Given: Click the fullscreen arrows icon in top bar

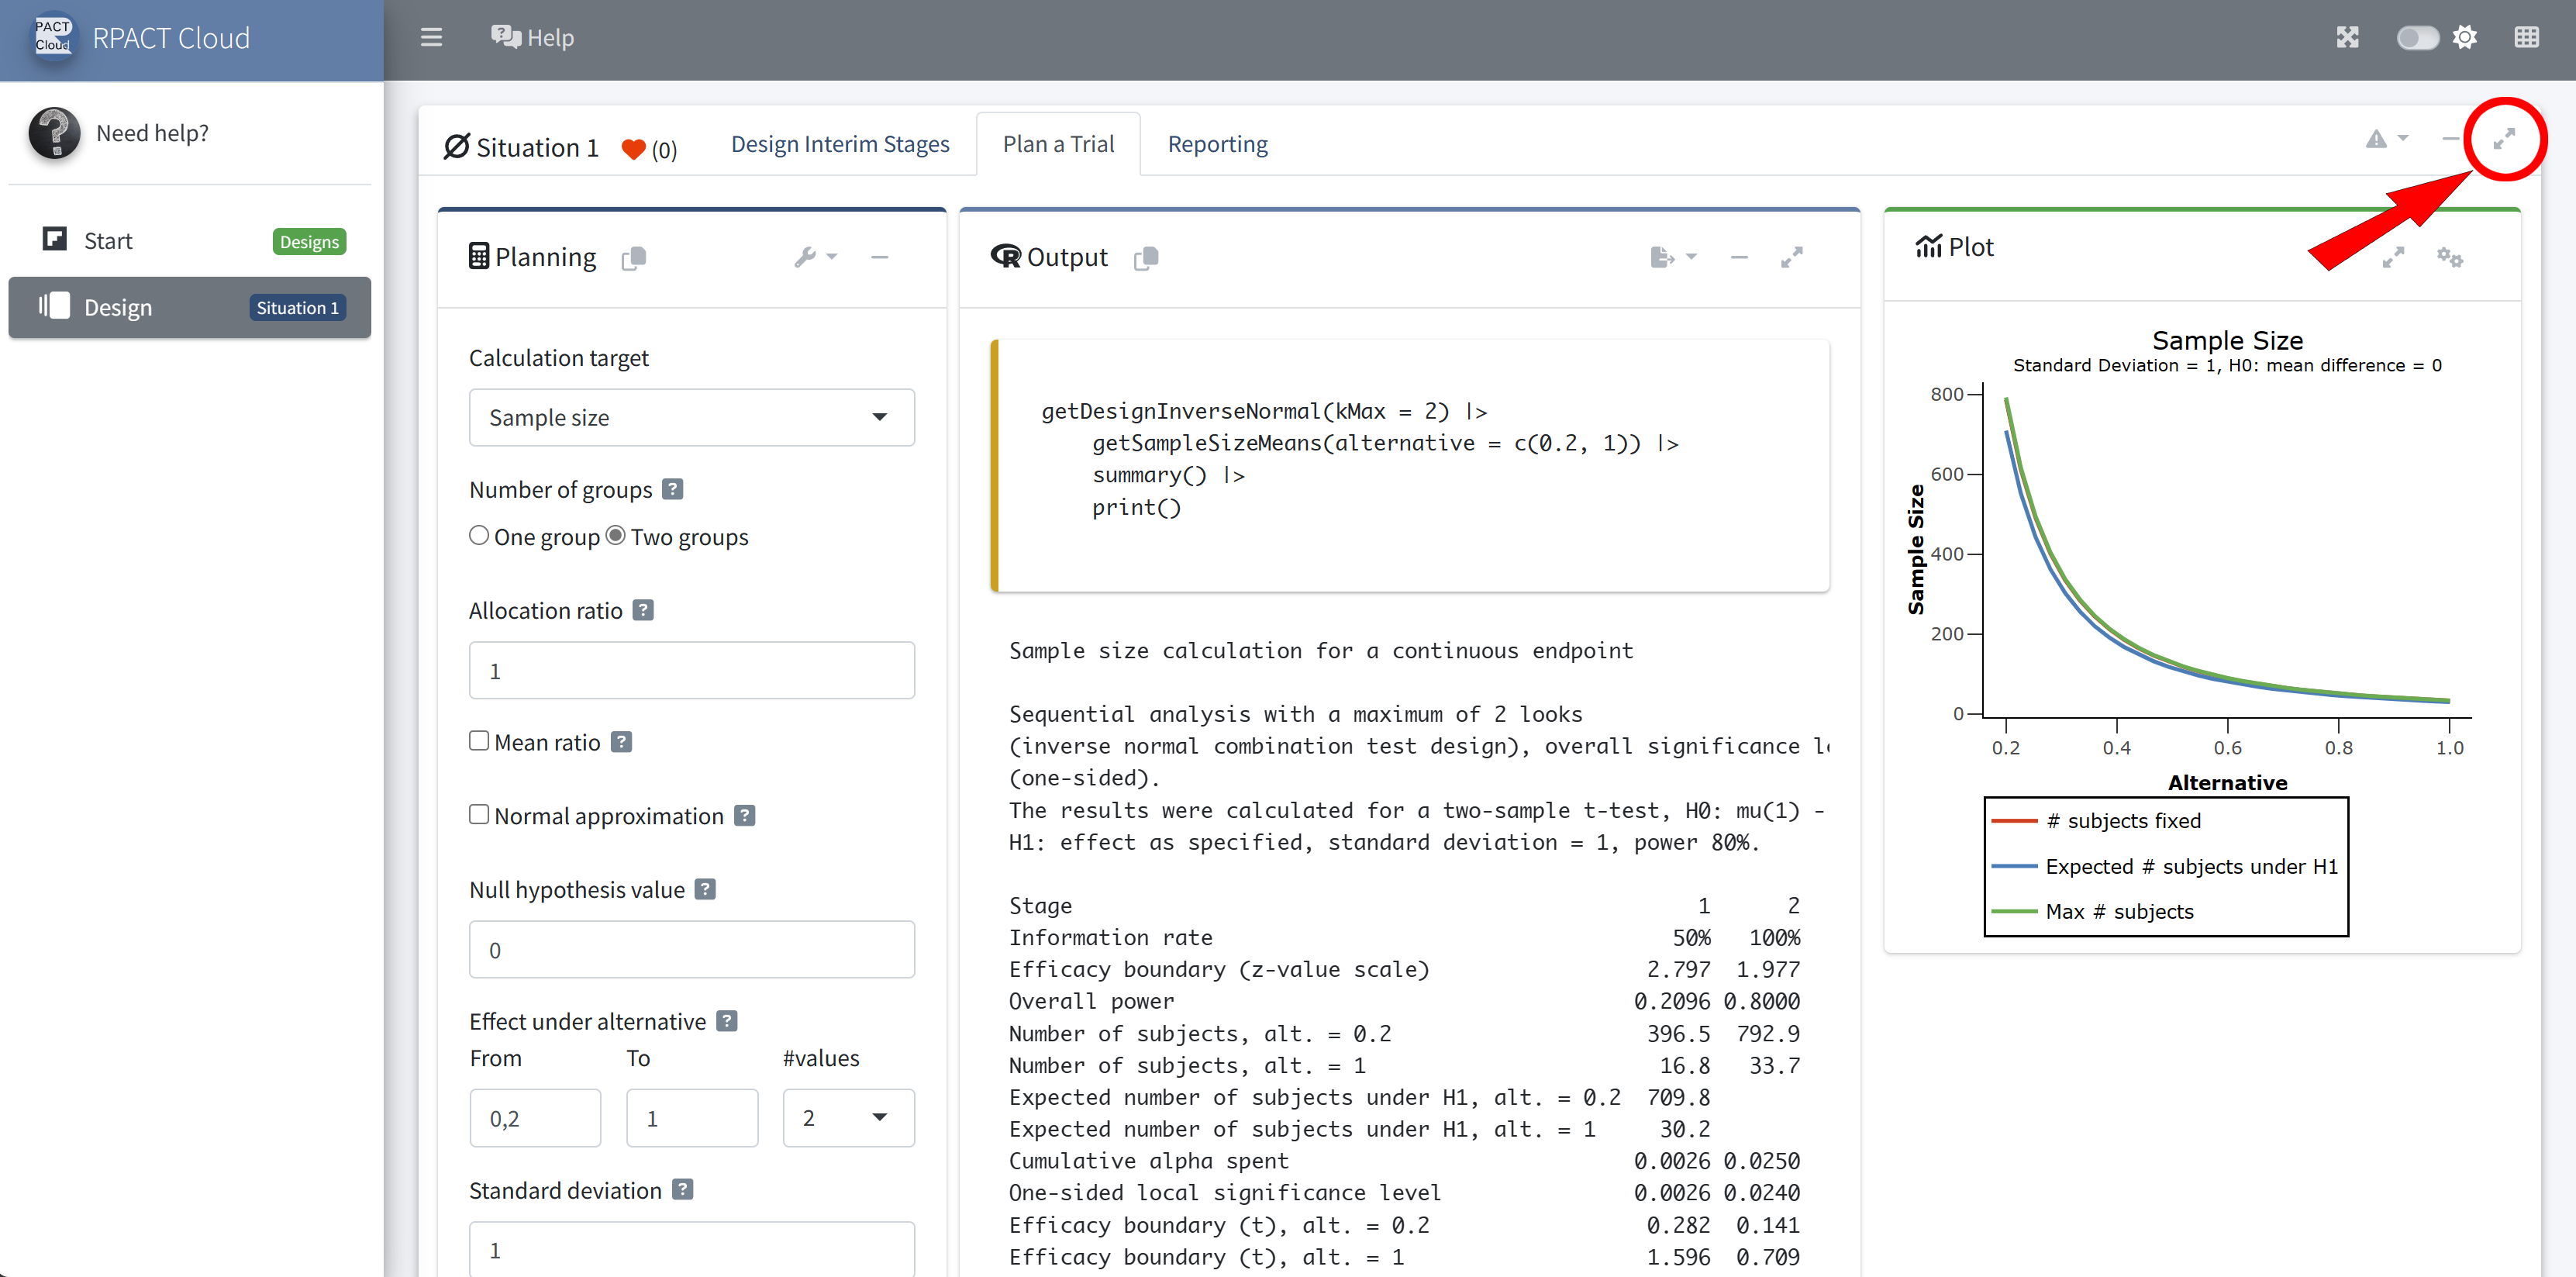Looking at the screenshot, I should (2347, 38).
